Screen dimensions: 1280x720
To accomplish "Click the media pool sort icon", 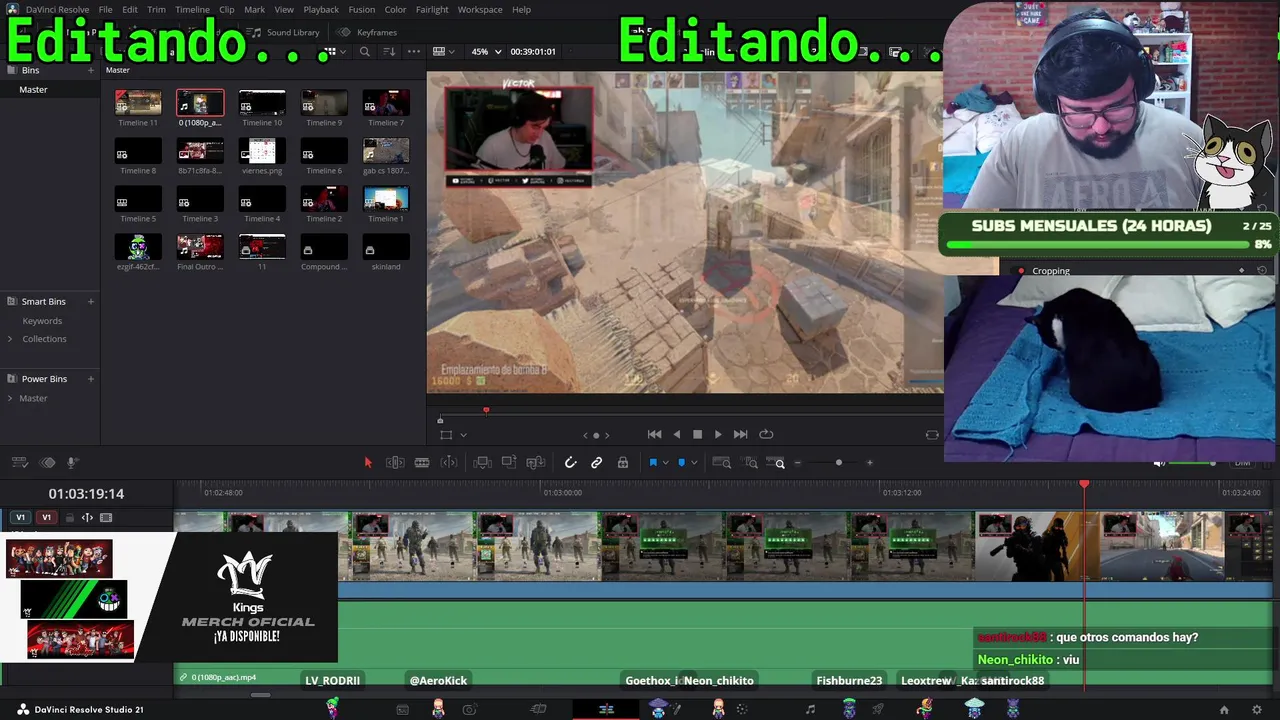I will tap(389, 51).
